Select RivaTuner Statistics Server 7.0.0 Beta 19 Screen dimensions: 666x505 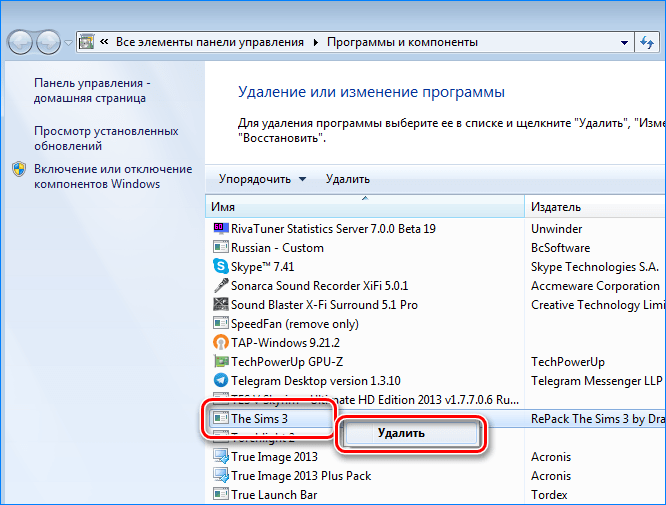[333, 229]
